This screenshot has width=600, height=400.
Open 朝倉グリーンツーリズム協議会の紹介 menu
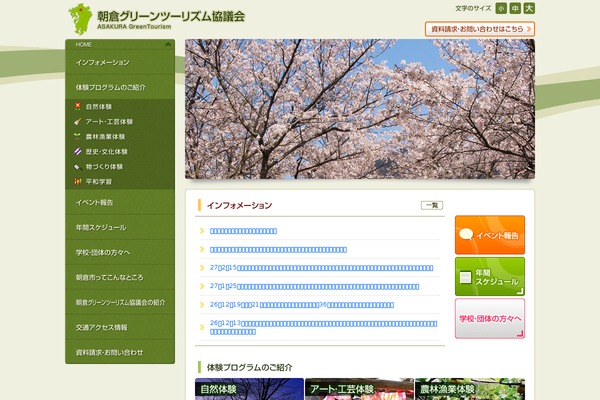click(x=120, y=302)
